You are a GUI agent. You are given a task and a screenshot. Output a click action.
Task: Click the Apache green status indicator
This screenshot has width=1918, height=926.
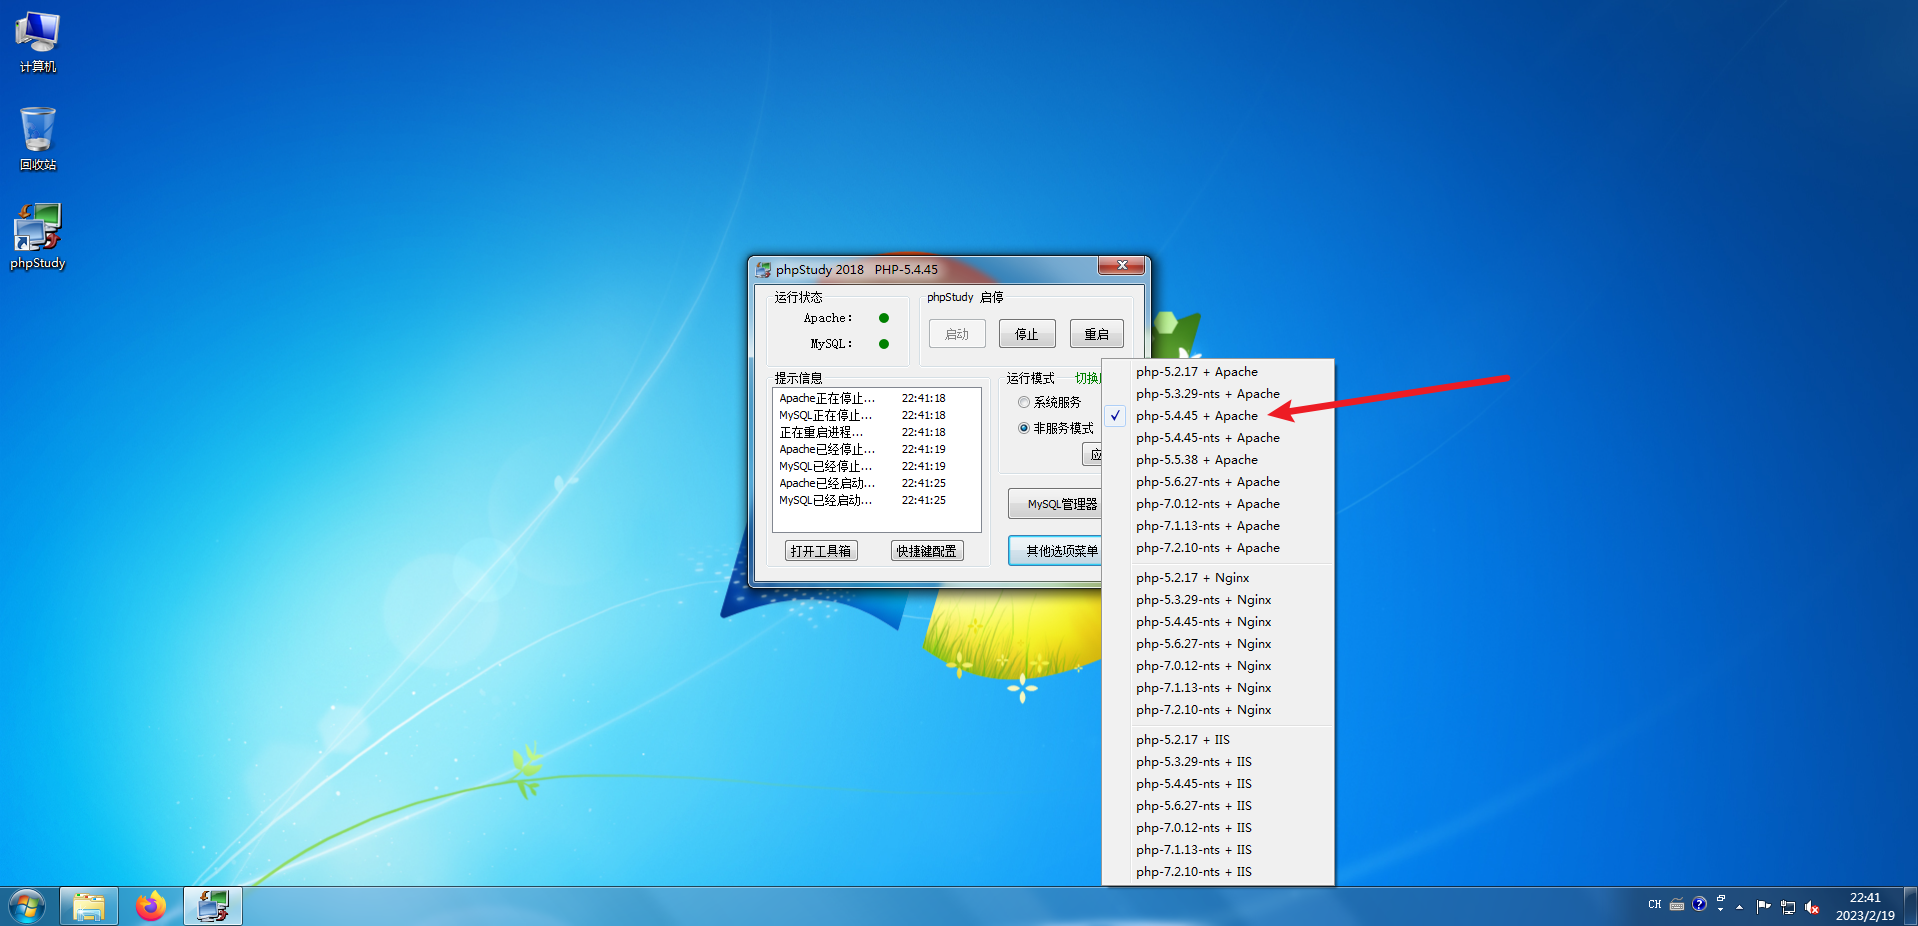[884, 318]
